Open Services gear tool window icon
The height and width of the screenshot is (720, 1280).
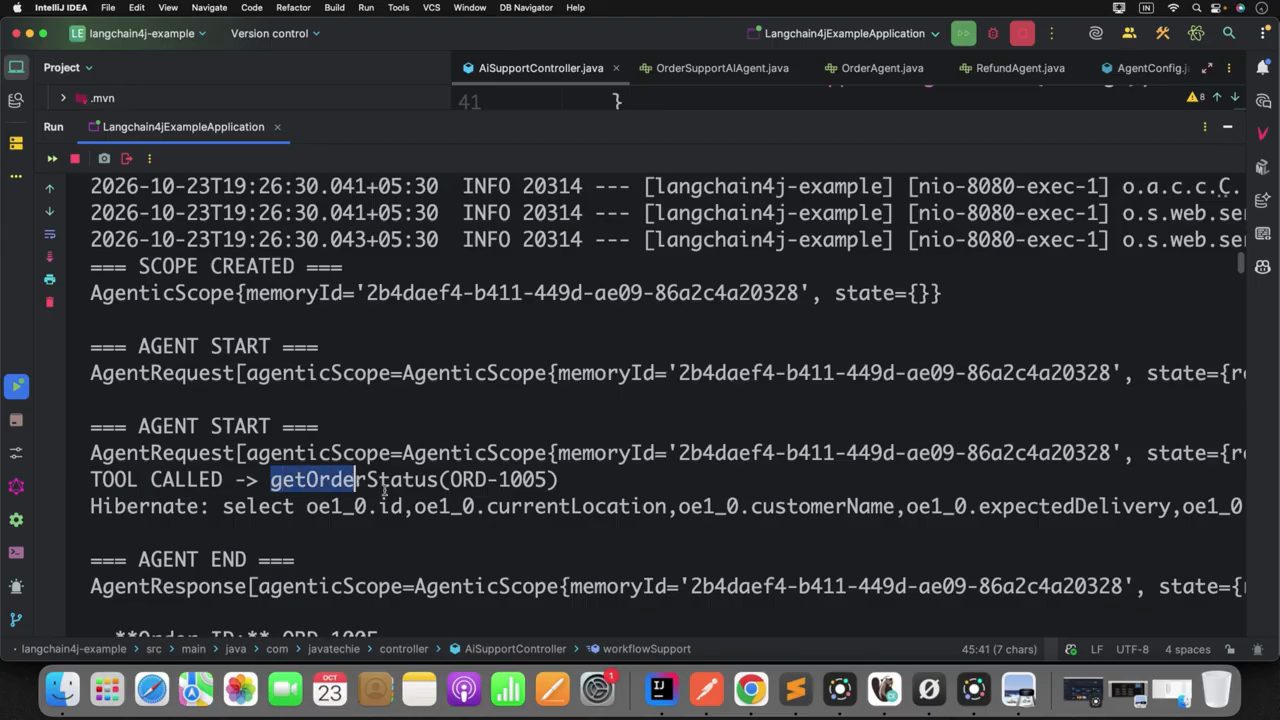(16, 519)
